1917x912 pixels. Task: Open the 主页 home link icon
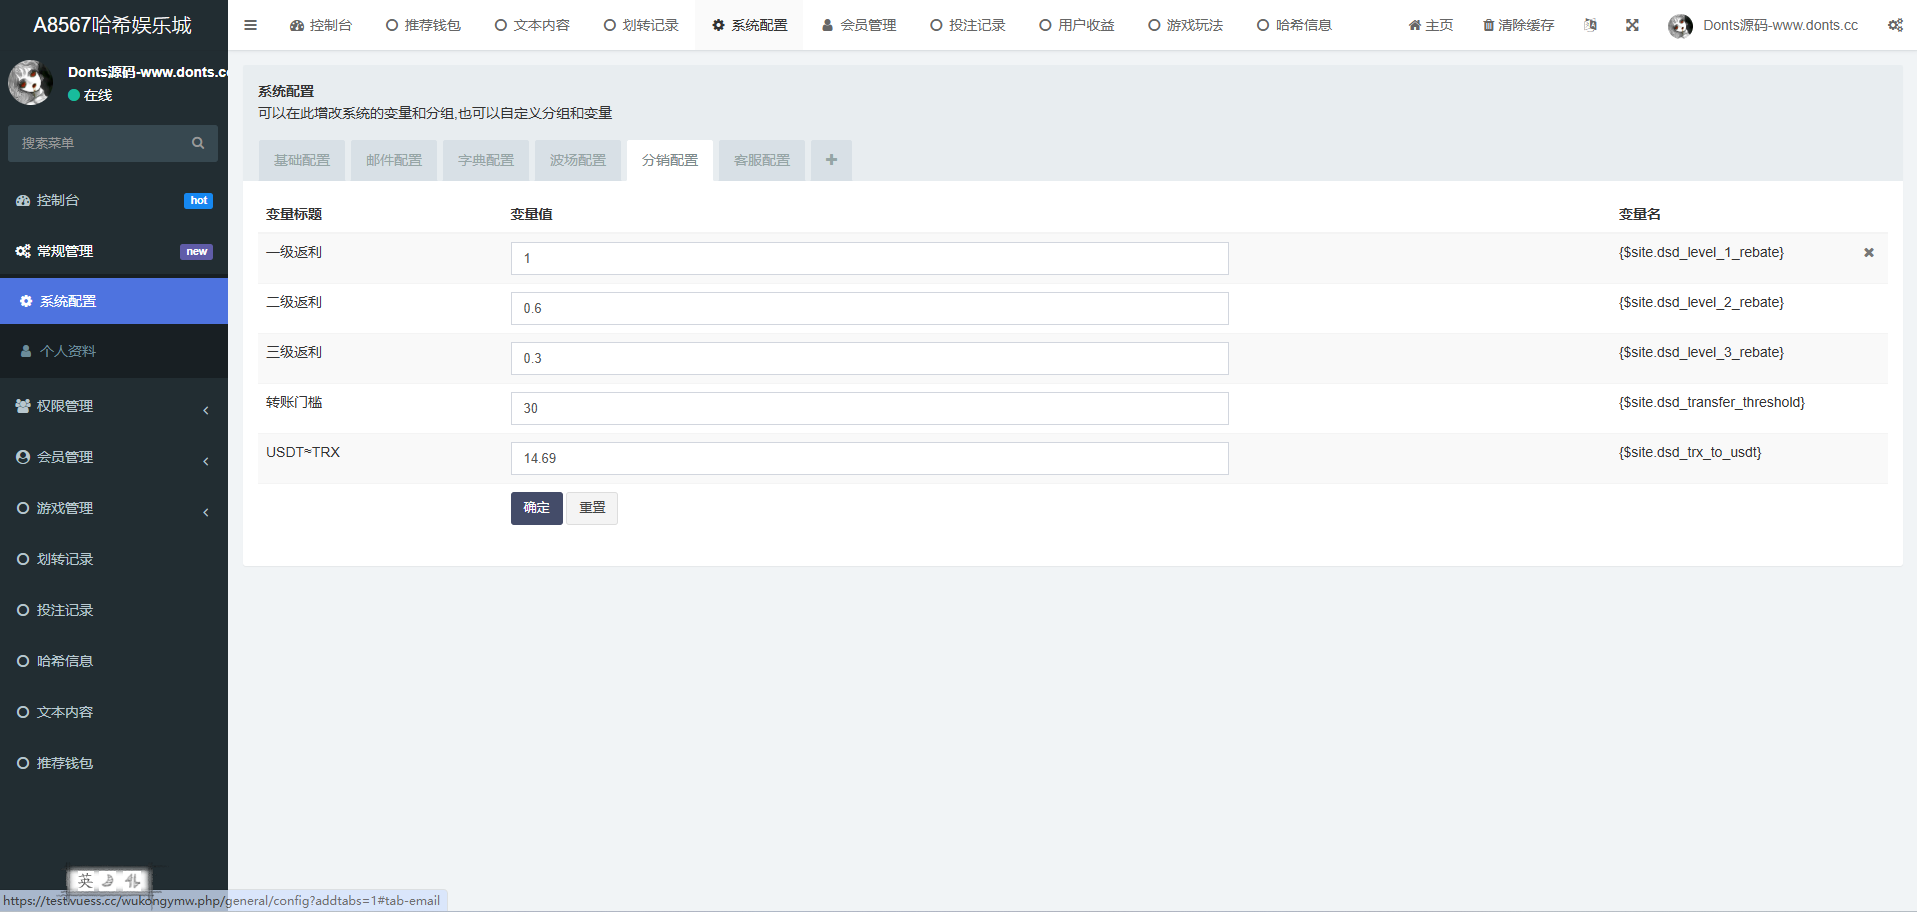click(1414, 25)
